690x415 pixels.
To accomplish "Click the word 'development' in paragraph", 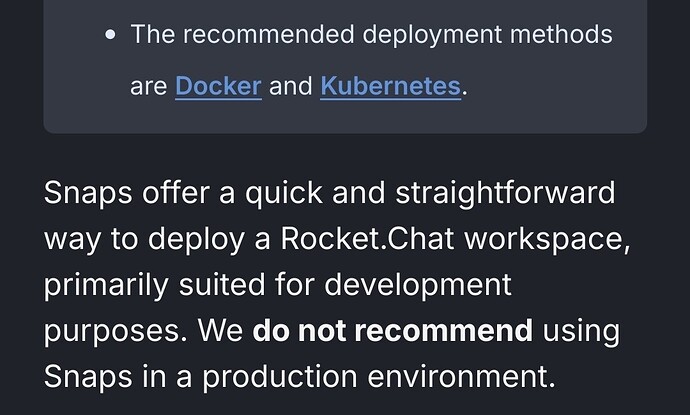I will click(x=418, y=285).
